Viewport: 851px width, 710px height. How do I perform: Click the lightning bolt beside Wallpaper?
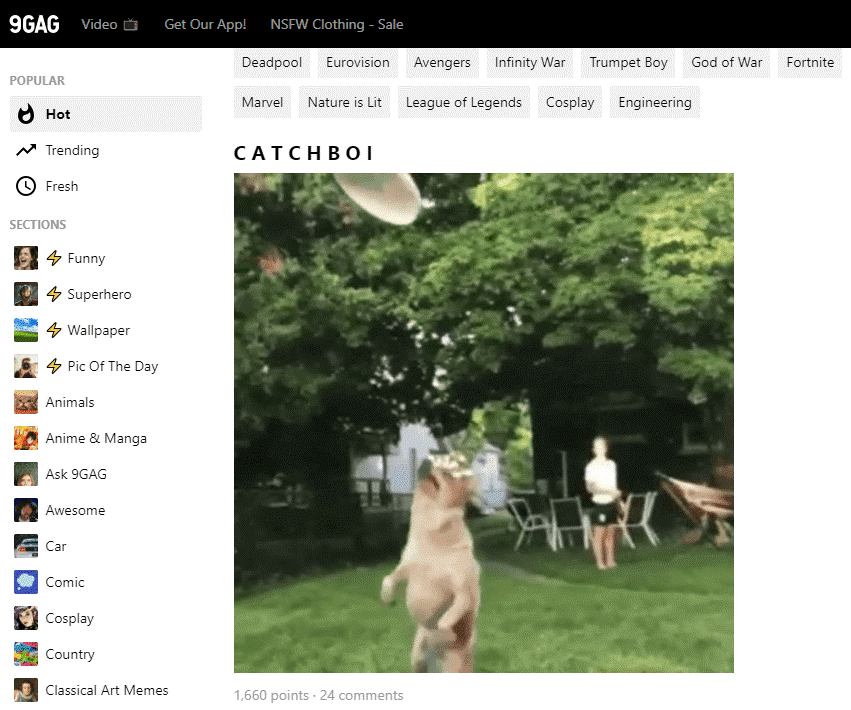[x=54, y=330]
